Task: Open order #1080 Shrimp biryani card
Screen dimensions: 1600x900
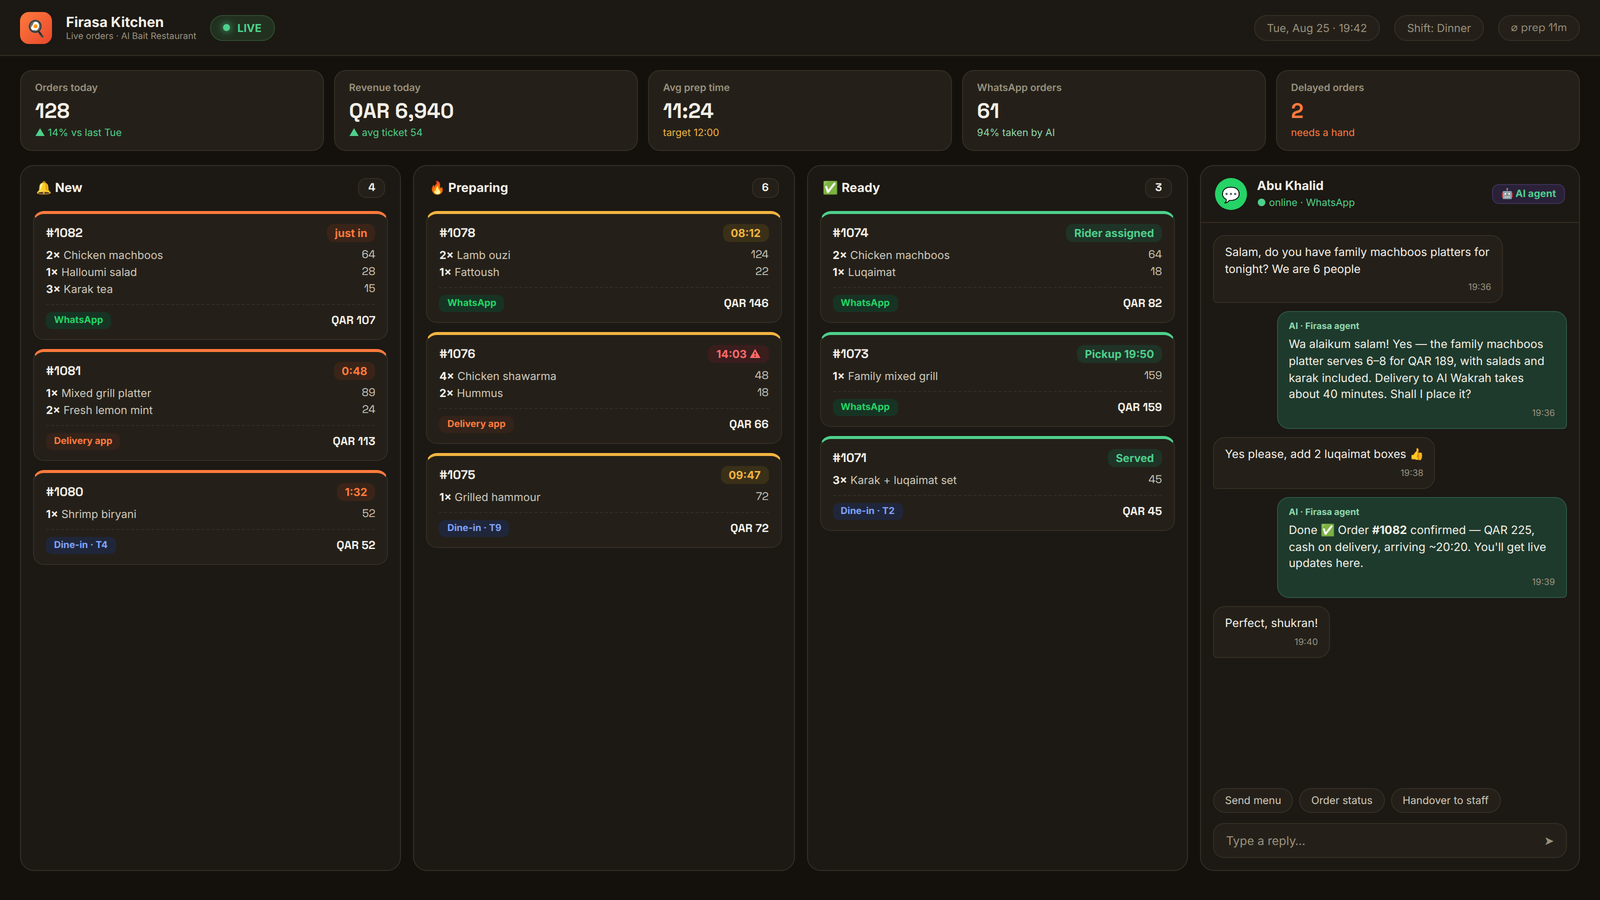Action: click(211, 518)
